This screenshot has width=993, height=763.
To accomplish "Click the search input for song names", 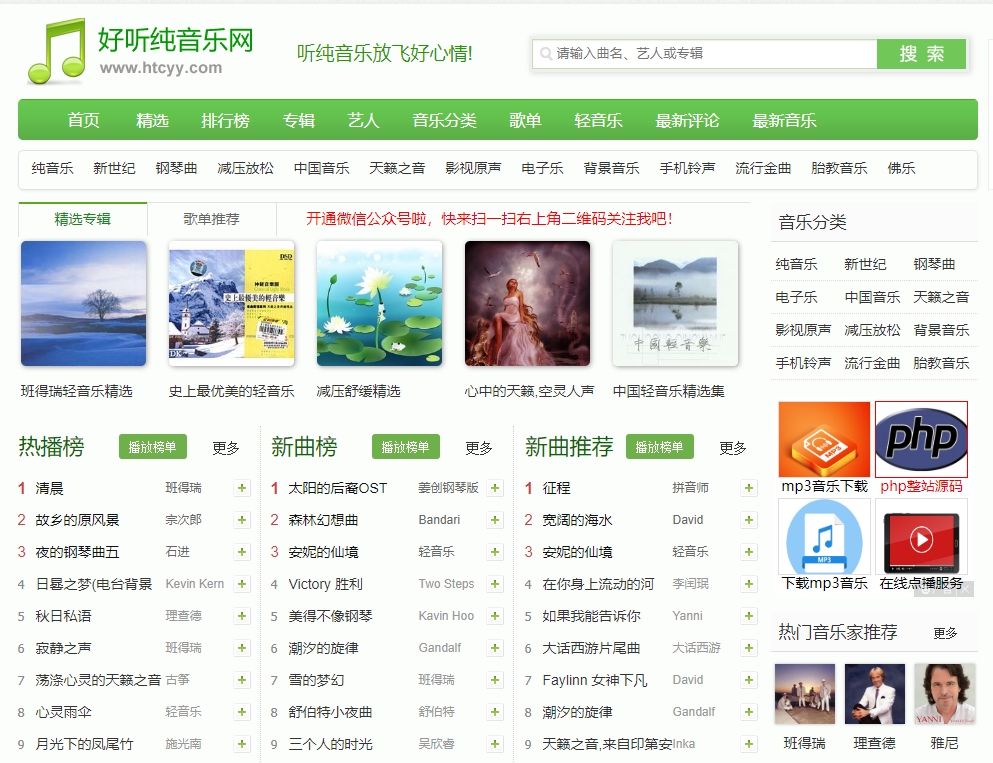I will tap(710, 53).
